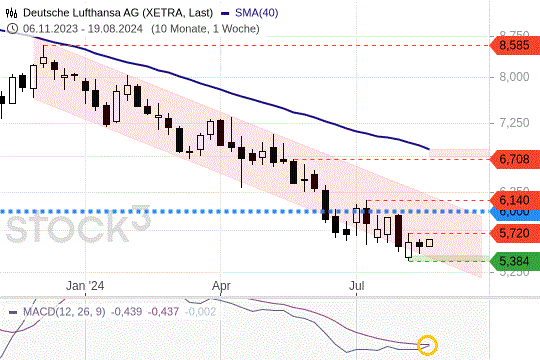Click the SMA(40) indicator label
The image size is (540, 360).
click(x=257, y=13)
